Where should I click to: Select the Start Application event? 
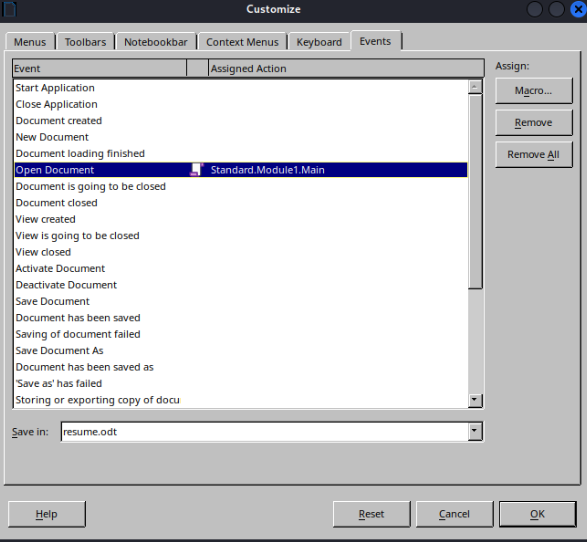(x=241, y=88)
